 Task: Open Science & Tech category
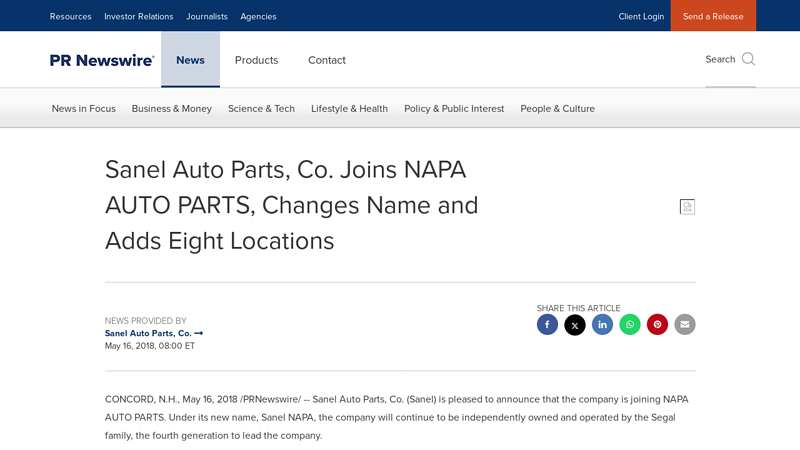(261, 109)
